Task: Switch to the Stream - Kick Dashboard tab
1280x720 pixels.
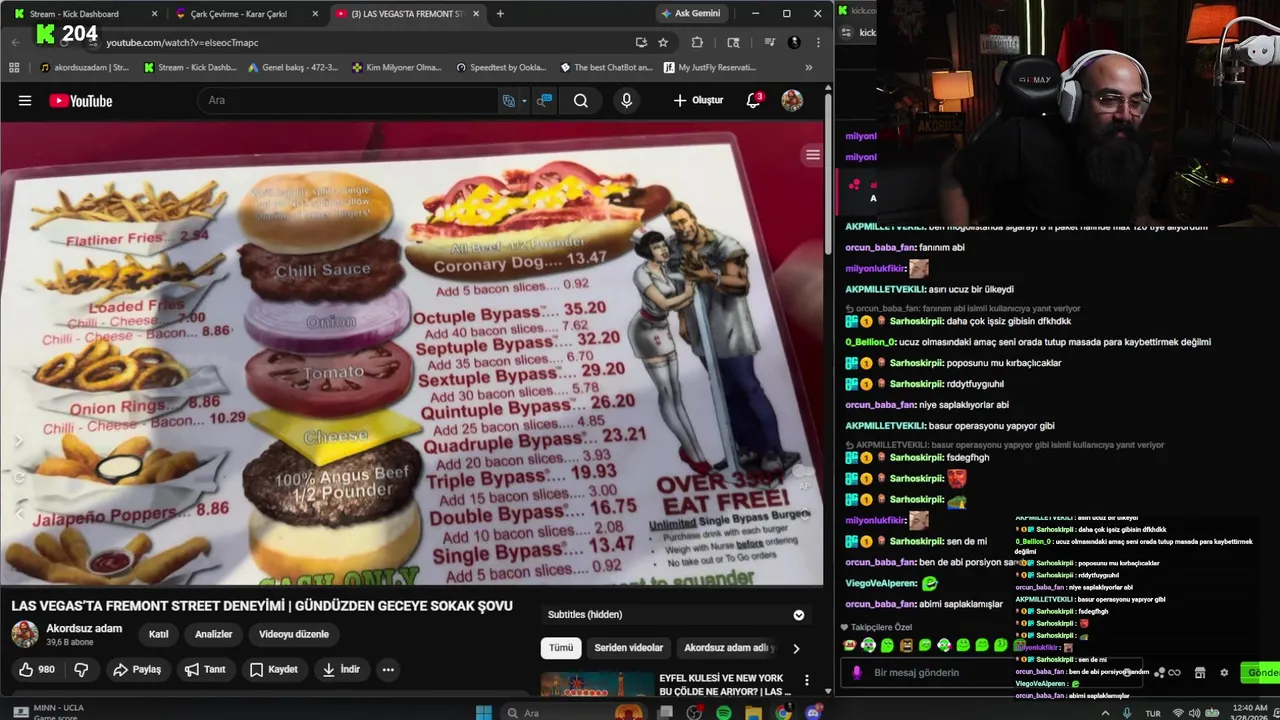Action: click(x=84, y=14)
